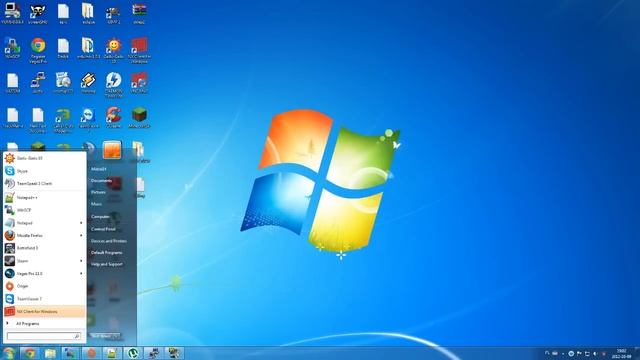This screenshot has height=360, width=640.
Task: Launch TeamViewer 7 from the Start menu
Action: click(44, 299)
